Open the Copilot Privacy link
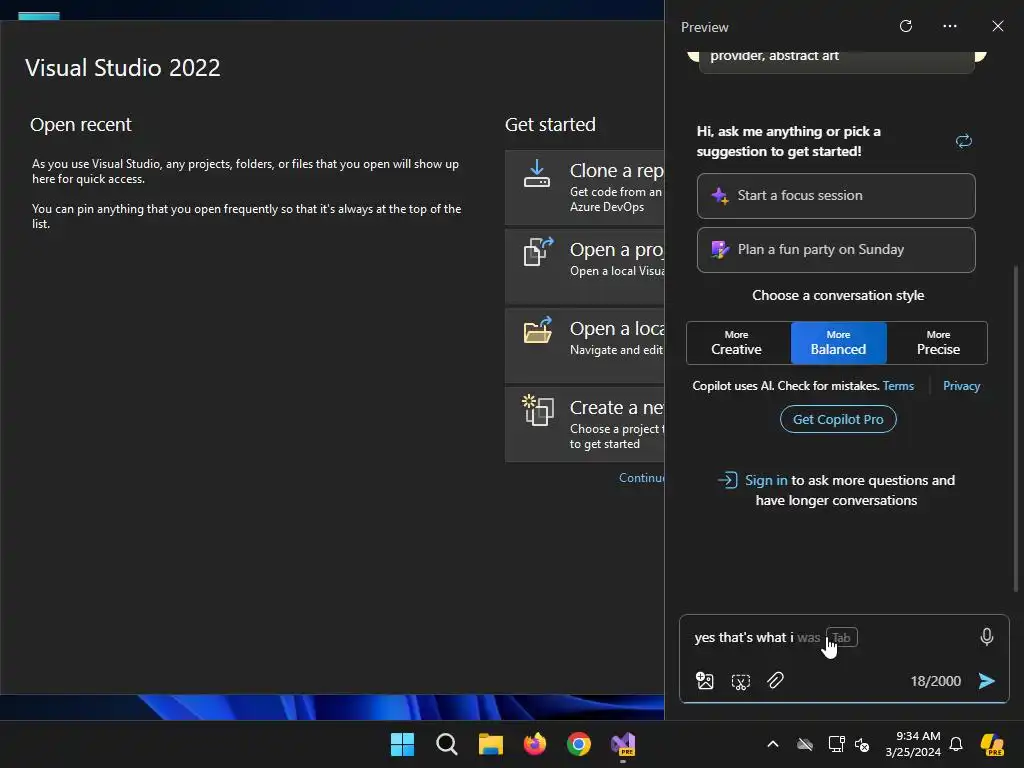The image size is (1024, 768). coord(961,386)
